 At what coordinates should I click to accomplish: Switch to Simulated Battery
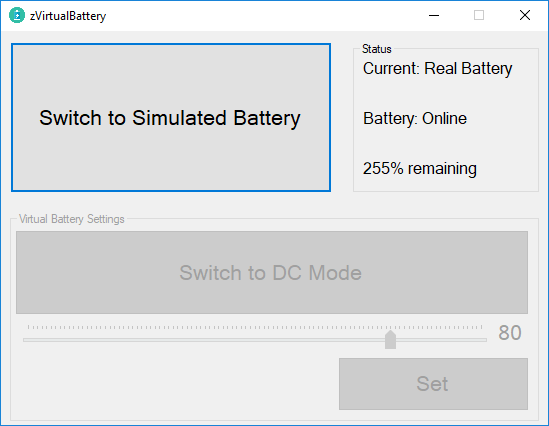coord(171,118)
